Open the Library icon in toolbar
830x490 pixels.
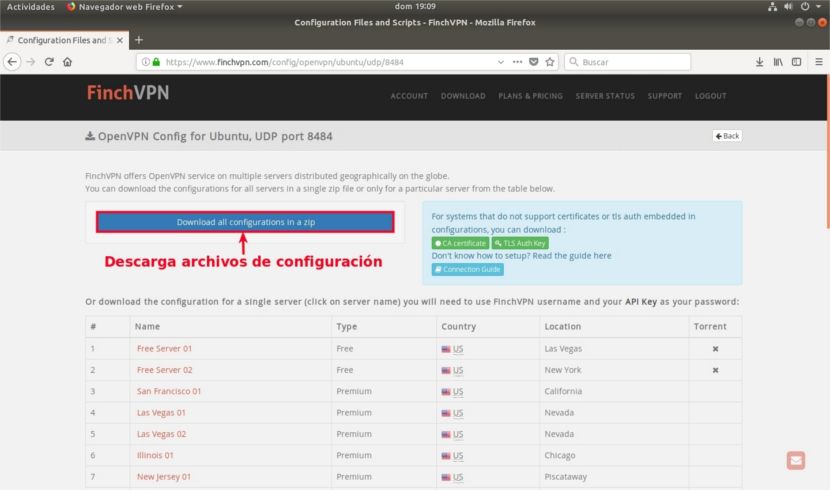[x=778, y=62]
